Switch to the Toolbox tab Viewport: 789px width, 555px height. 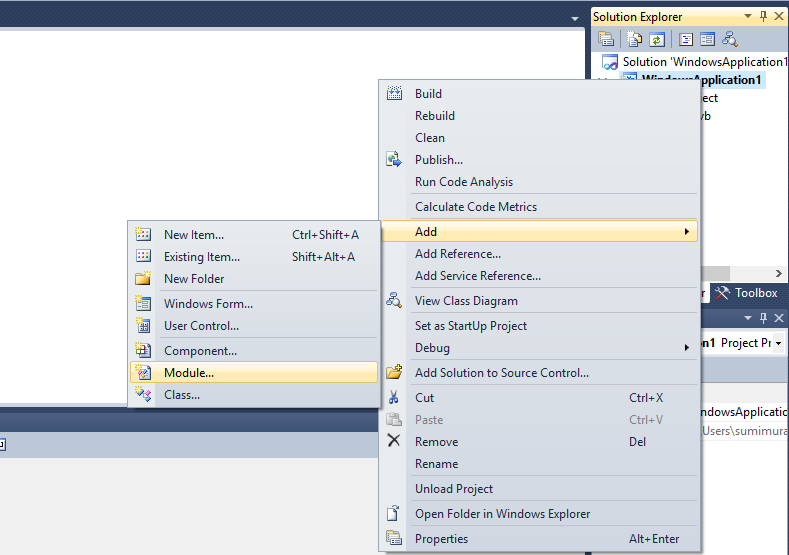coord(747,293)
